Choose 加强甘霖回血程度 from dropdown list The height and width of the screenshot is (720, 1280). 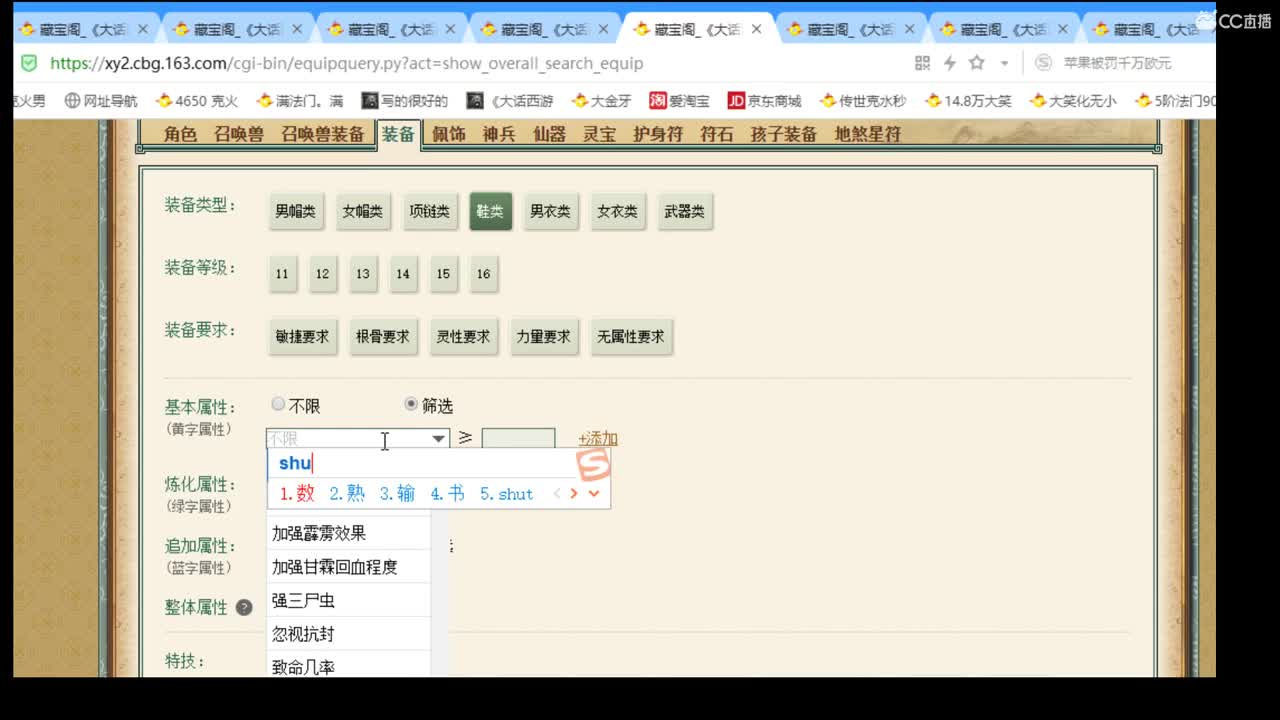point(348,567)
